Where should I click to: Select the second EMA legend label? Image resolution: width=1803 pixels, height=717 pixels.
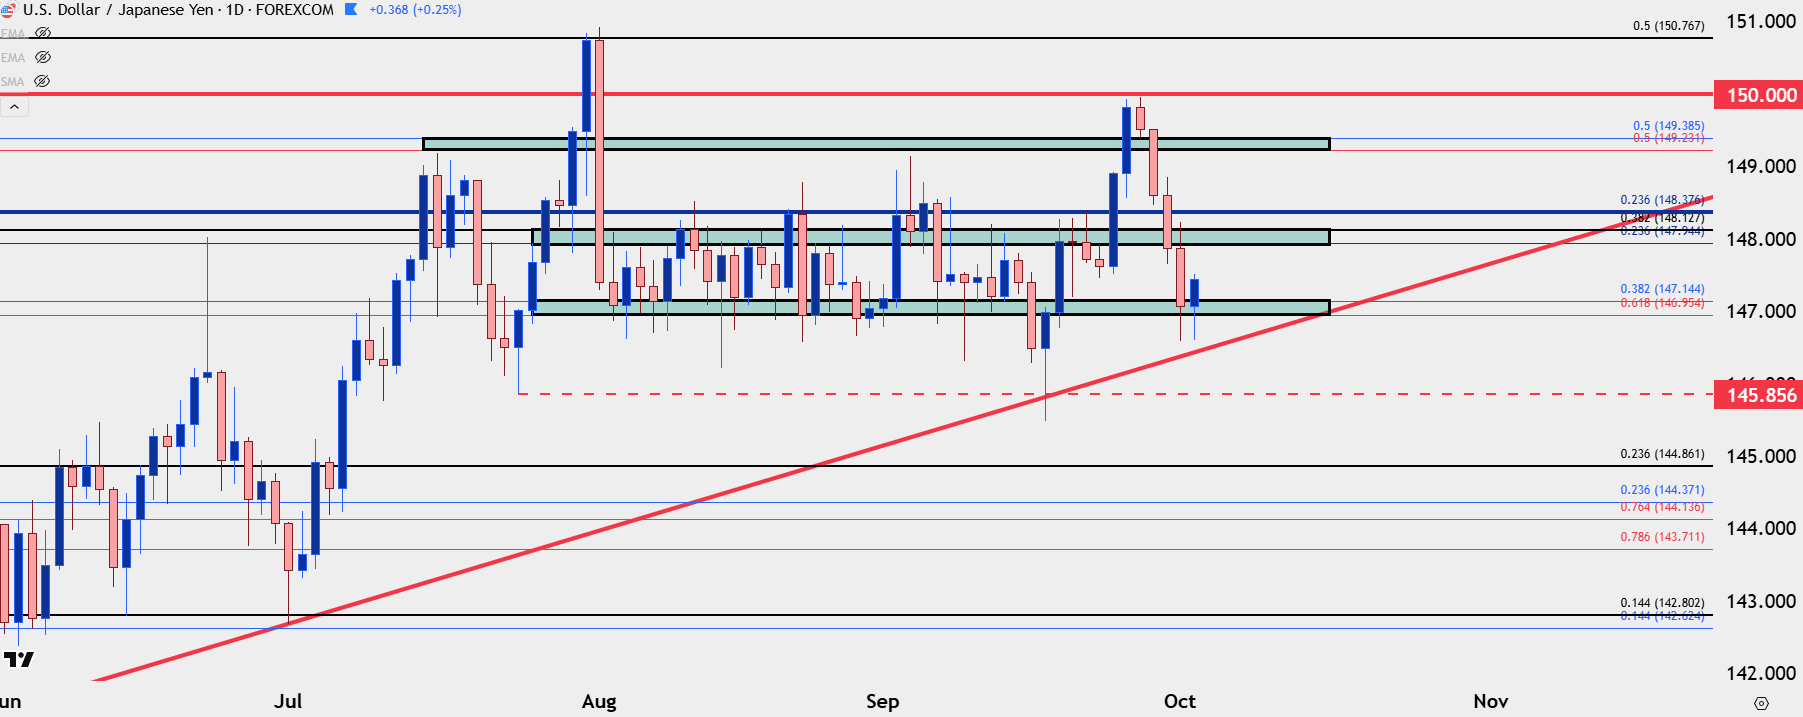(13, 57)
